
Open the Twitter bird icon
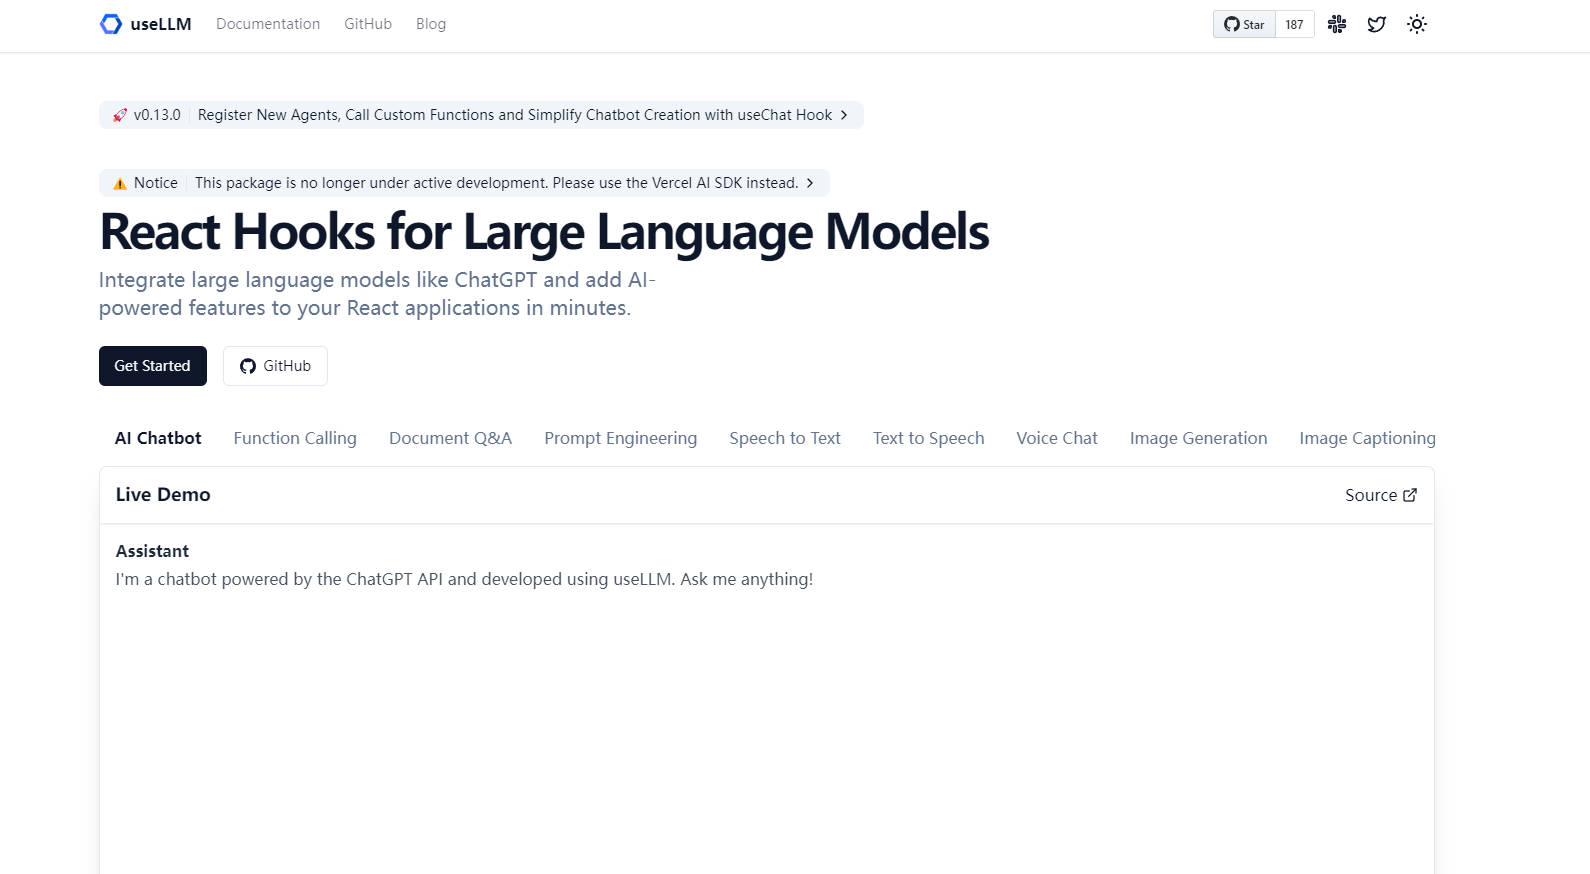point(1377,24)
